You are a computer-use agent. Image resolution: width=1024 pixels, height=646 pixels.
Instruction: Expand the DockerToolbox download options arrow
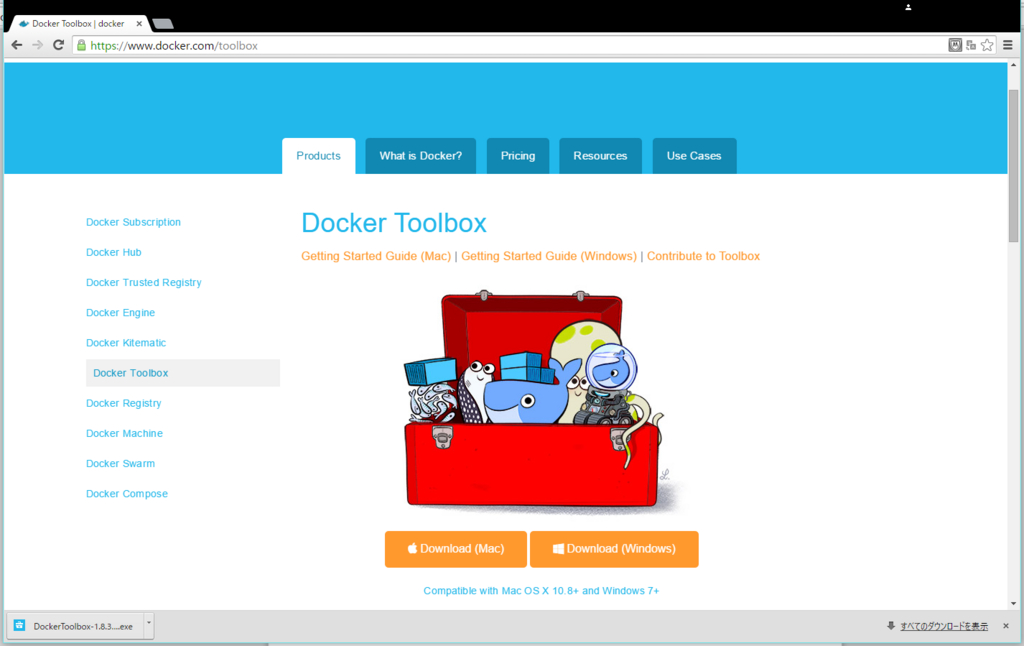tap(149, 625)
